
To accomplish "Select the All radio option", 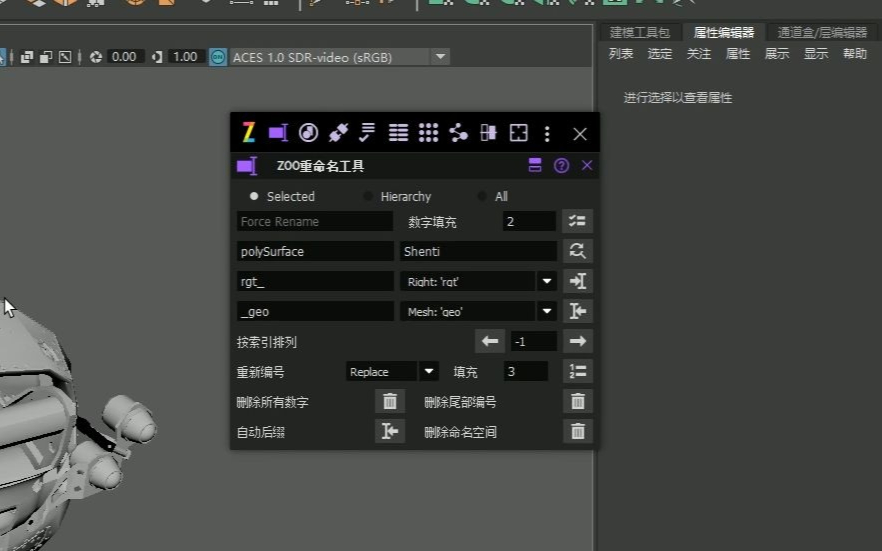I will (x=482, y=196).
